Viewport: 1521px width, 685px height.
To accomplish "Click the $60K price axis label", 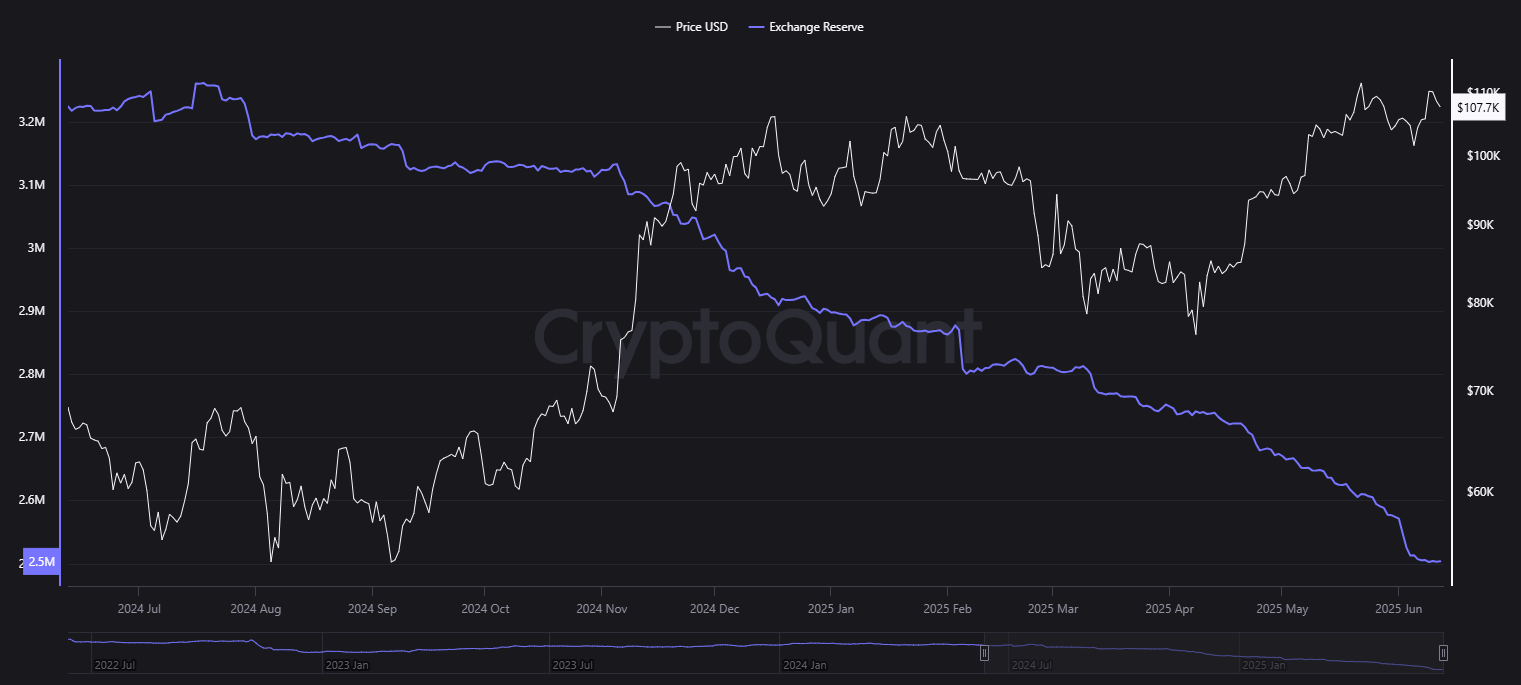I will 1479,492.
